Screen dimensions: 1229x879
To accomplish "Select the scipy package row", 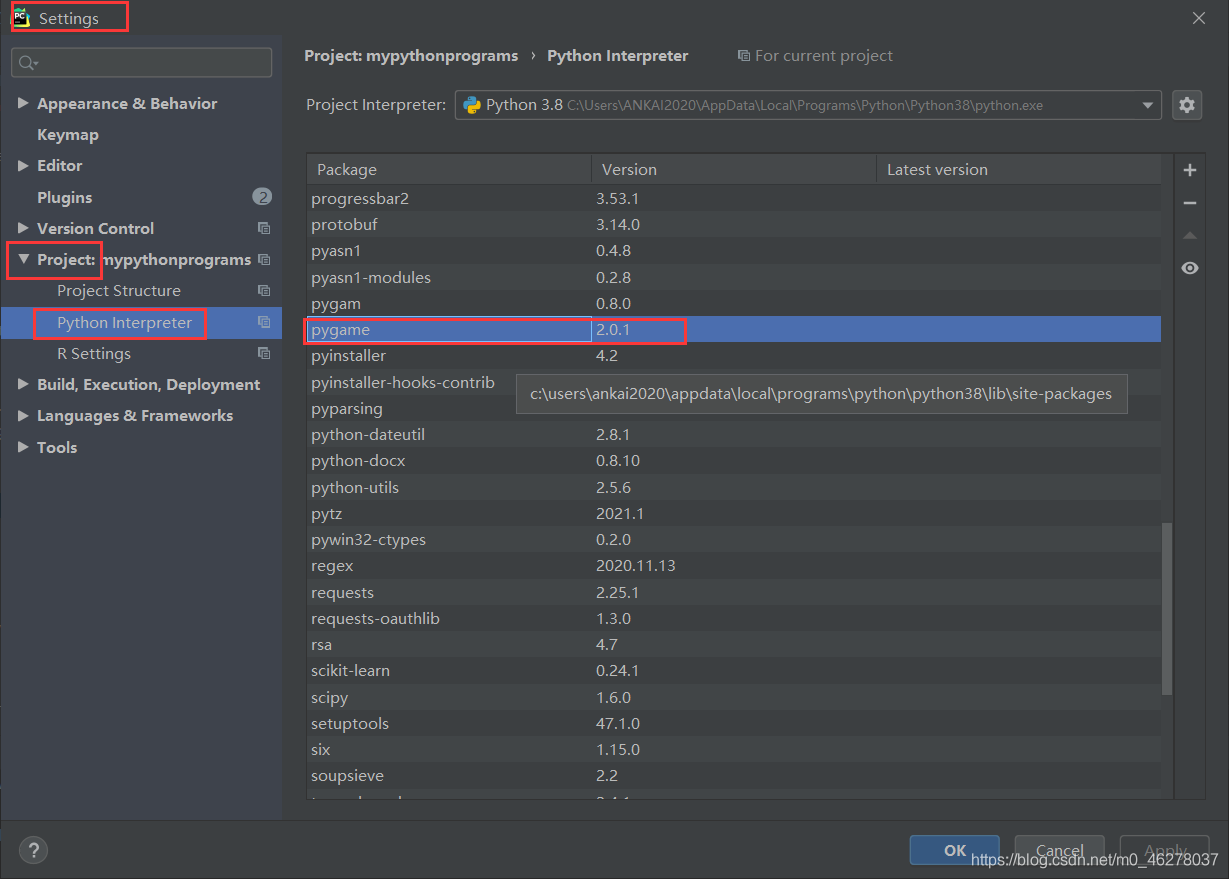I will coord(734,697).
